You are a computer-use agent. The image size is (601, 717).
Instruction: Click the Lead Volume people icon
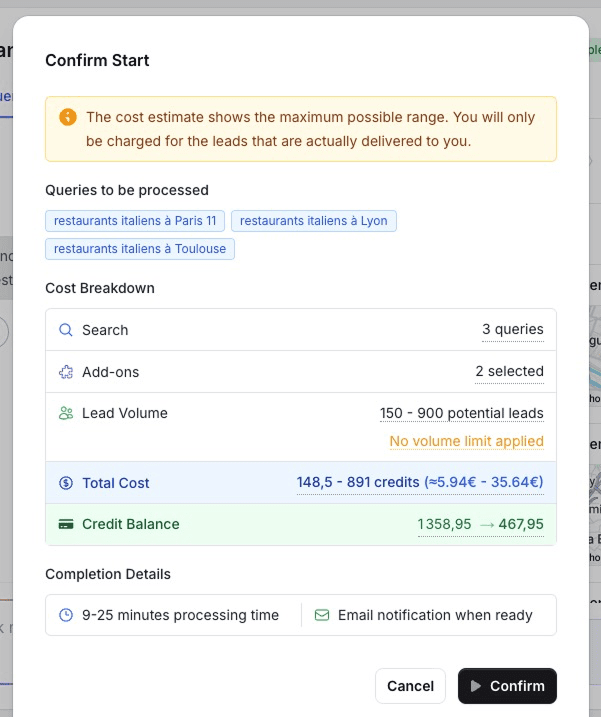[66, 413]
